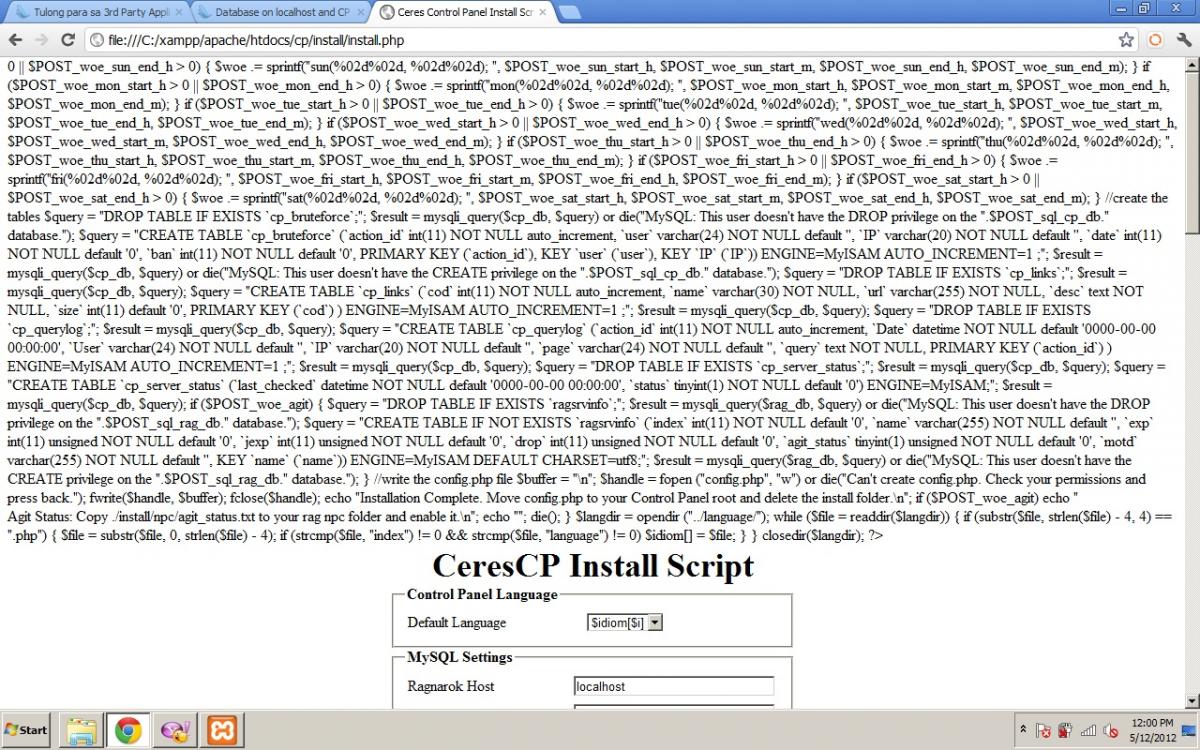This screenshot has width=1200, height=750.
Task: Open the Windows Start menu
Action: click(27, 730)
